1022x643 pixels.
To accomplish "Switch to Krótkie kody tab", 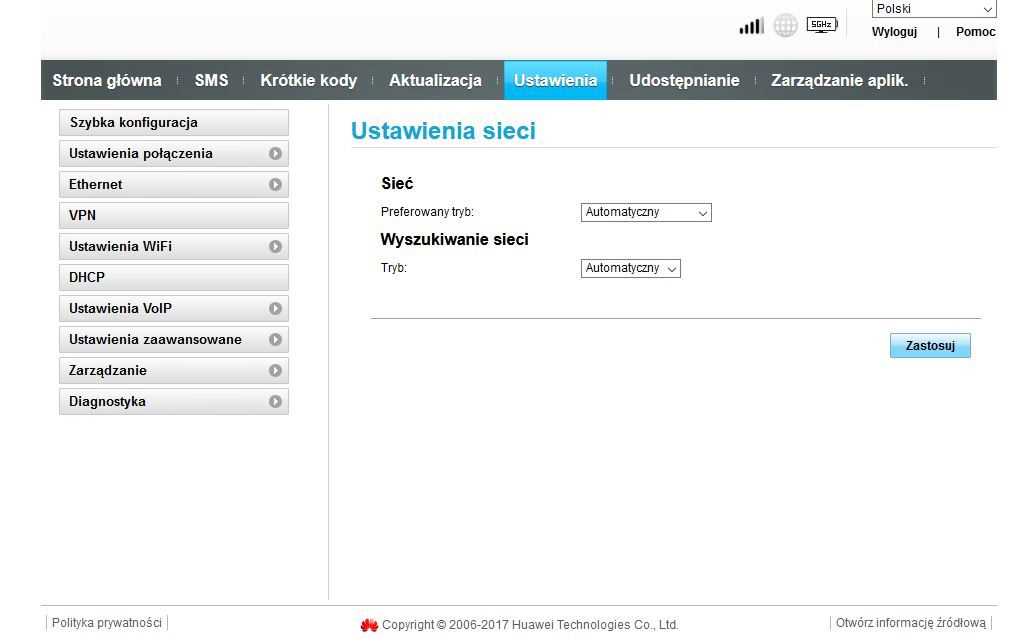I will 308,80.
